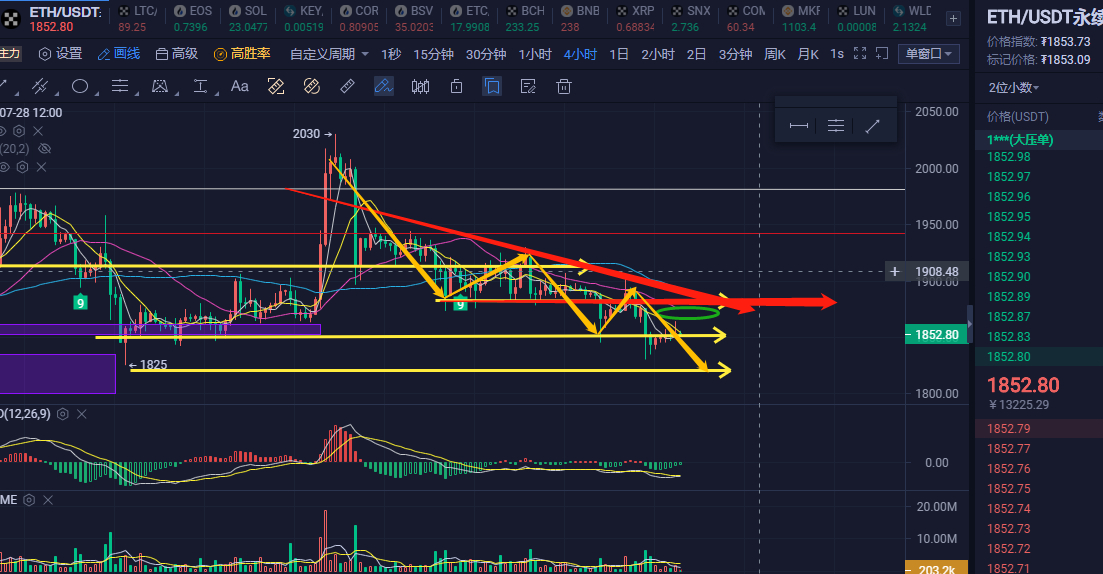Expand the 自定义周期 custom period dropdown

[329, 53]
